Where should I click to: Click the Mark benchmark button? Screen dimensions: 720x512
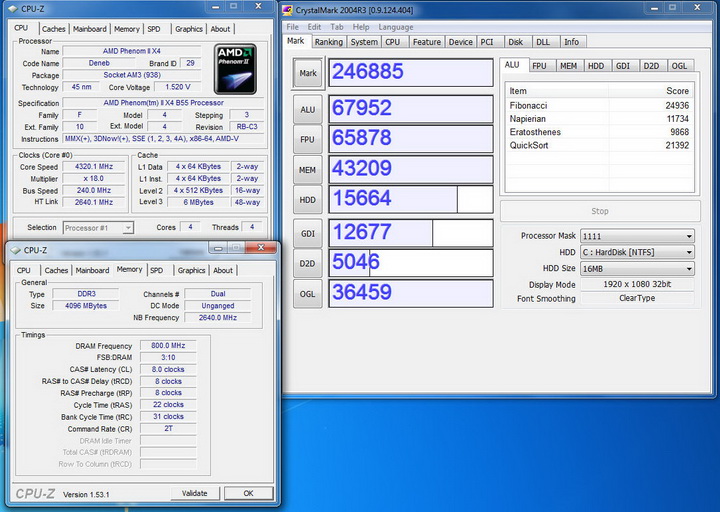coord(308,73)
